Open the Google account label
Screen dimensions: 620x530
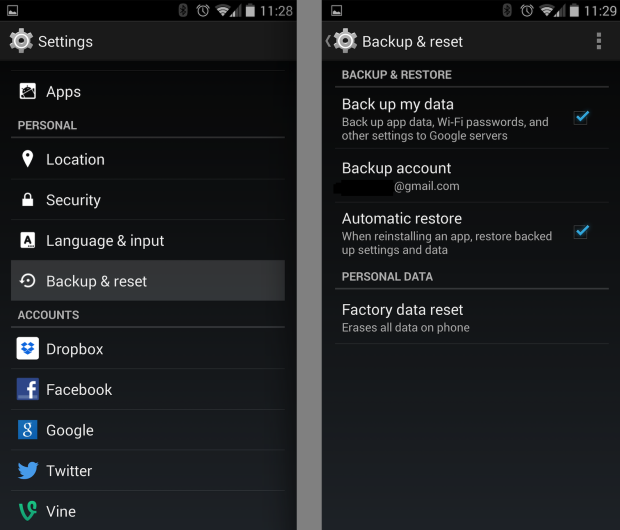pyautogui.click(x=70, y=430)
